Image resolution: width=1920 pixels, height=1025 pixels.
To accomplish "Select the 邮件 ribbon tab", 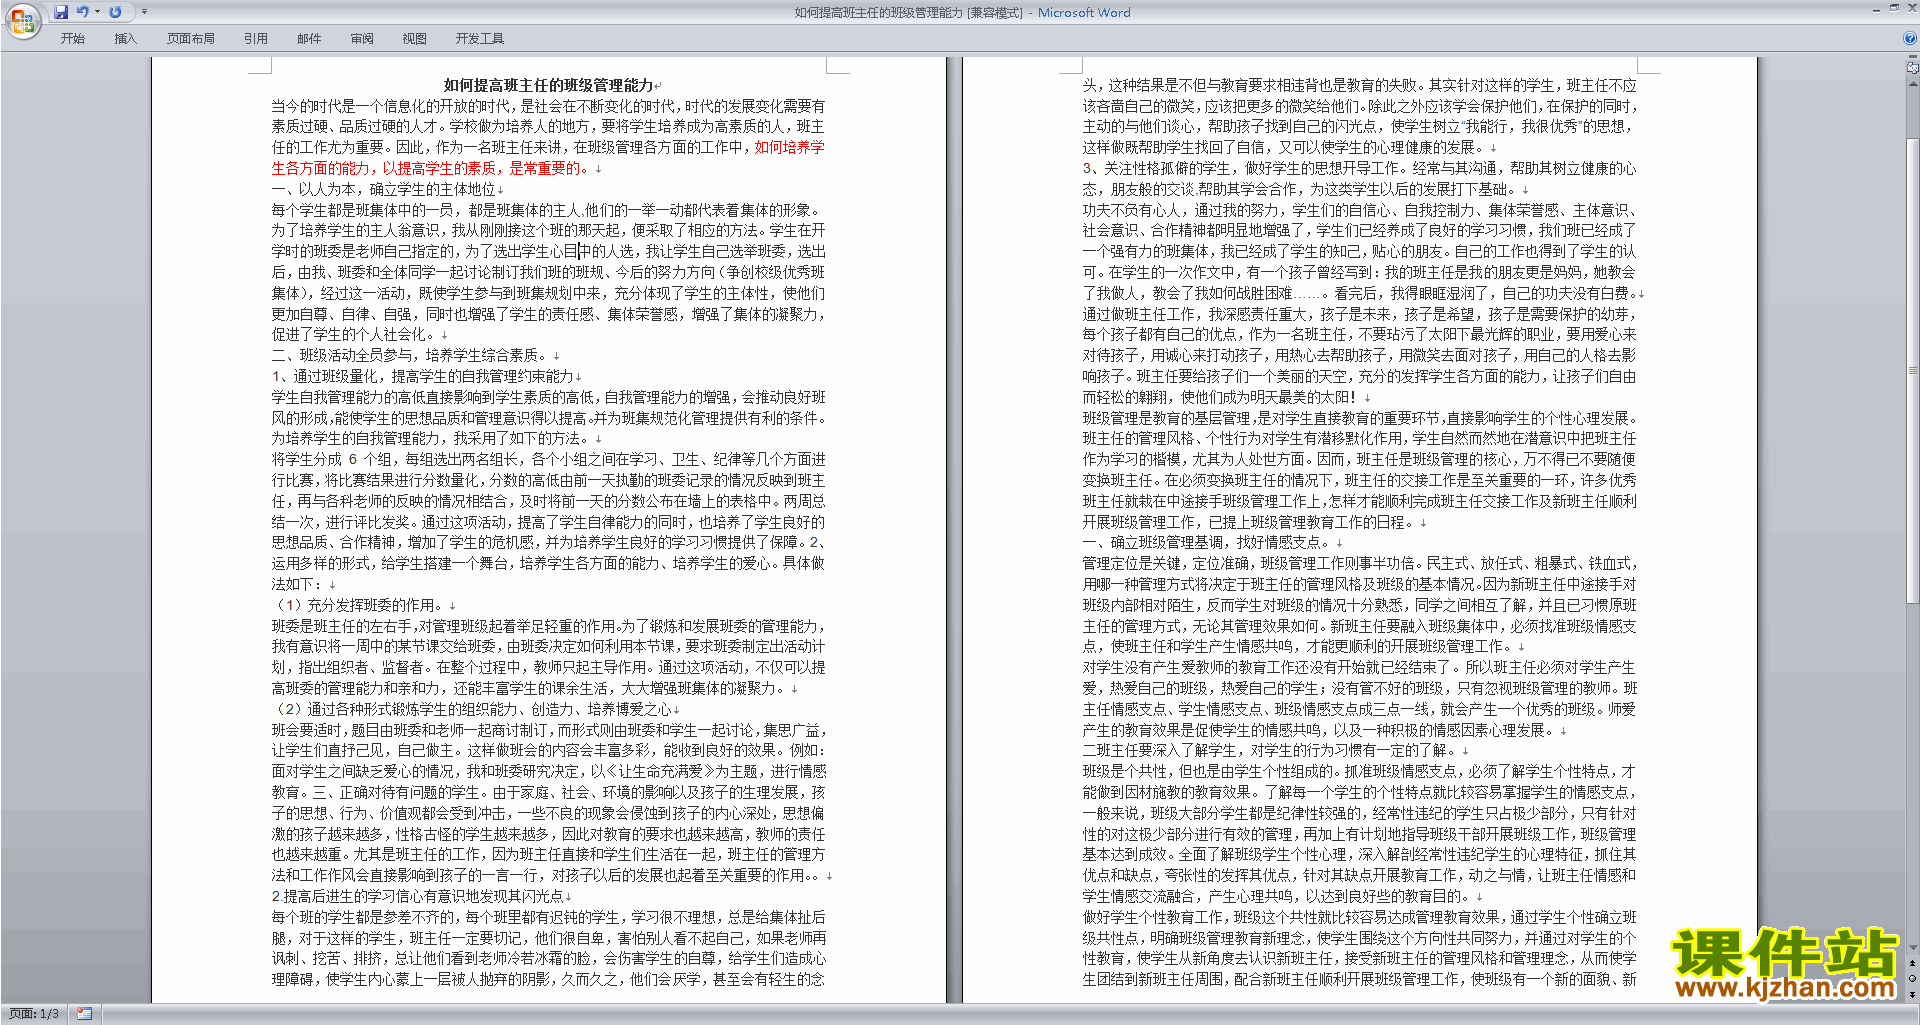I will pos(309,39).
